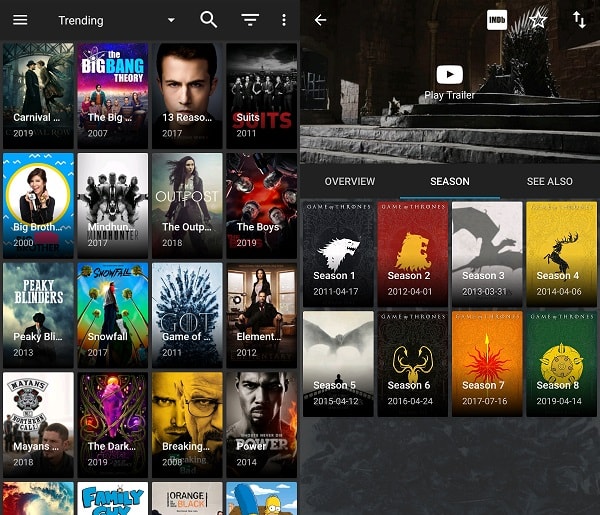Switch to the Overview tab

pos(350,181)
